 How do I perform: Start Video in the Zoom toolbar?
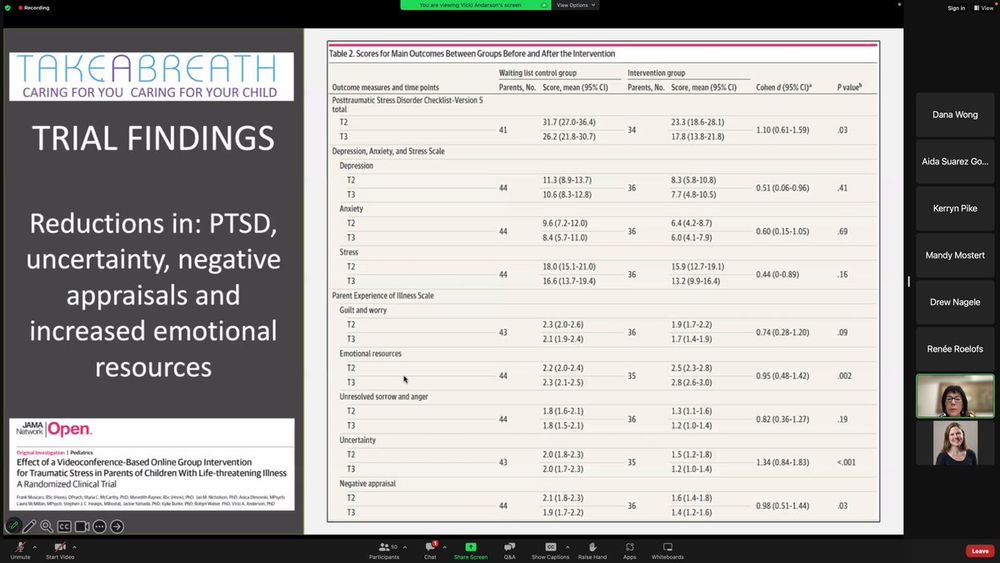click(x=60, y=550)
